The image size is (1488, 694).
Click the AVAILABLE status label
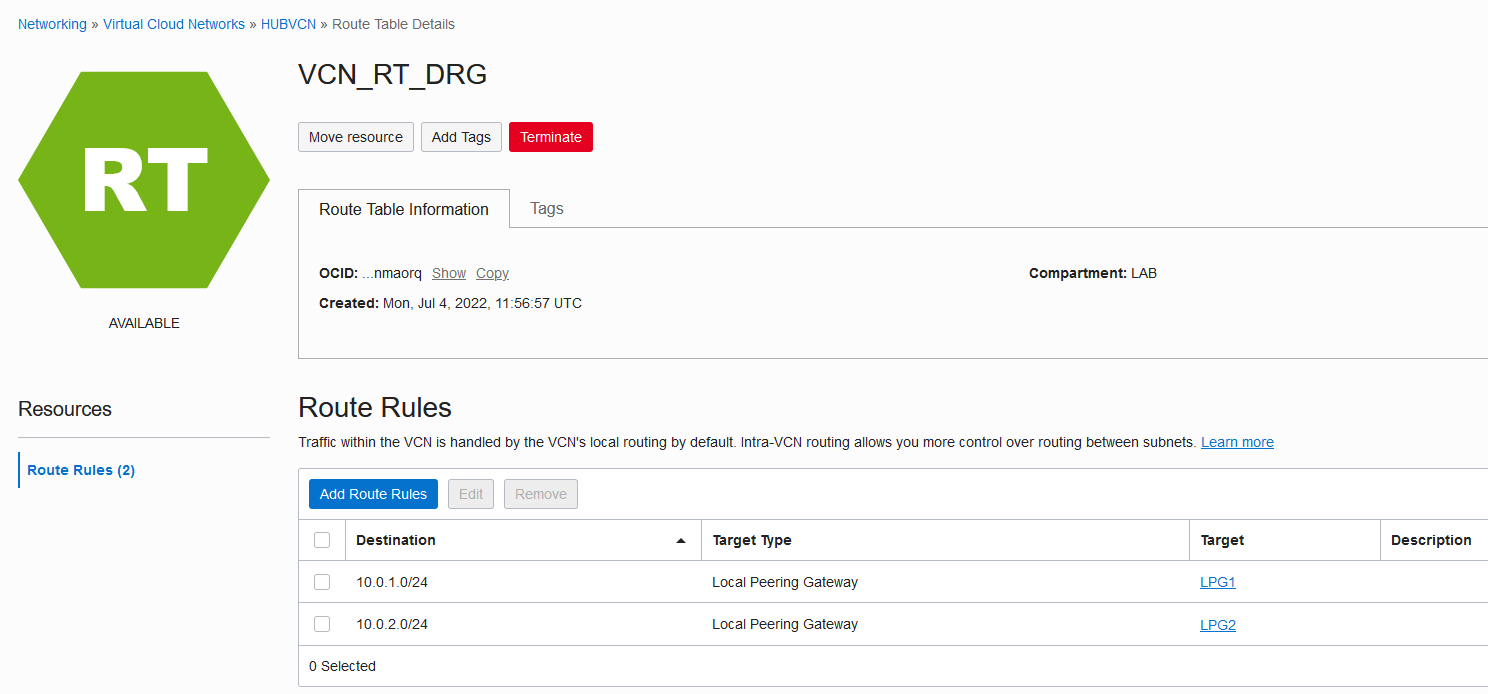click(x=144, y=323)
